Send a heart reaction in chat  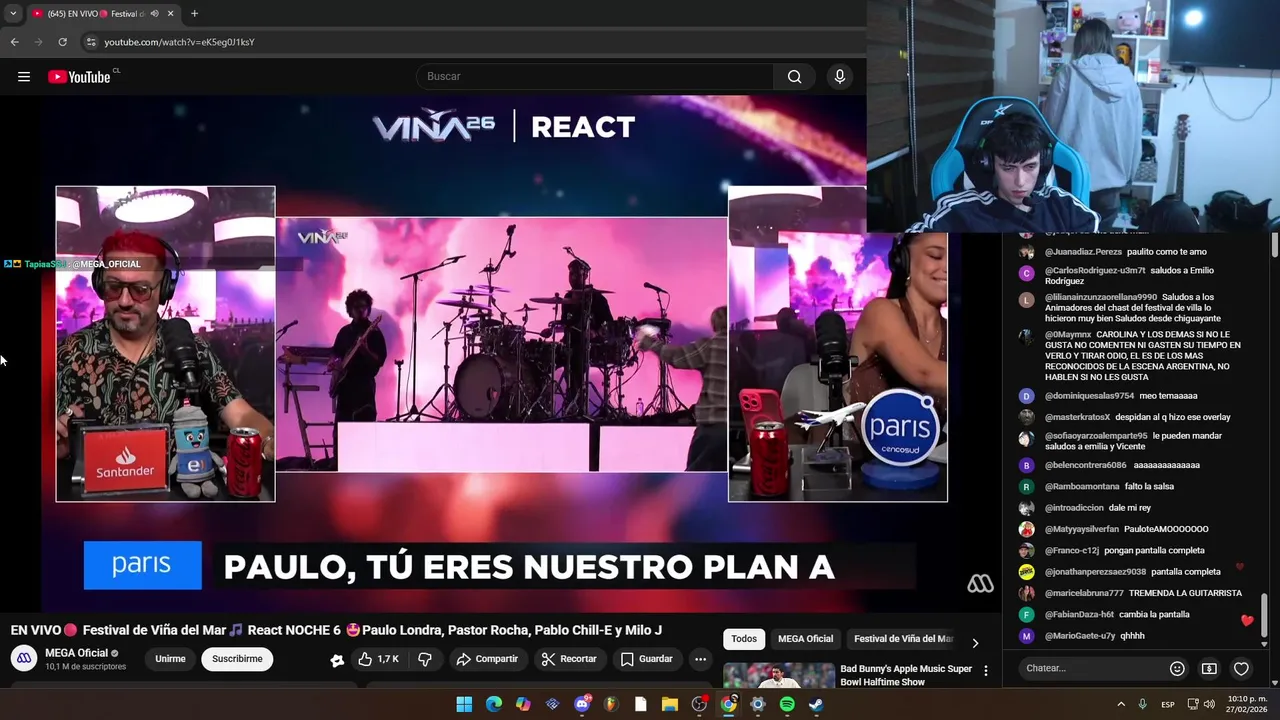(1241, 668)
